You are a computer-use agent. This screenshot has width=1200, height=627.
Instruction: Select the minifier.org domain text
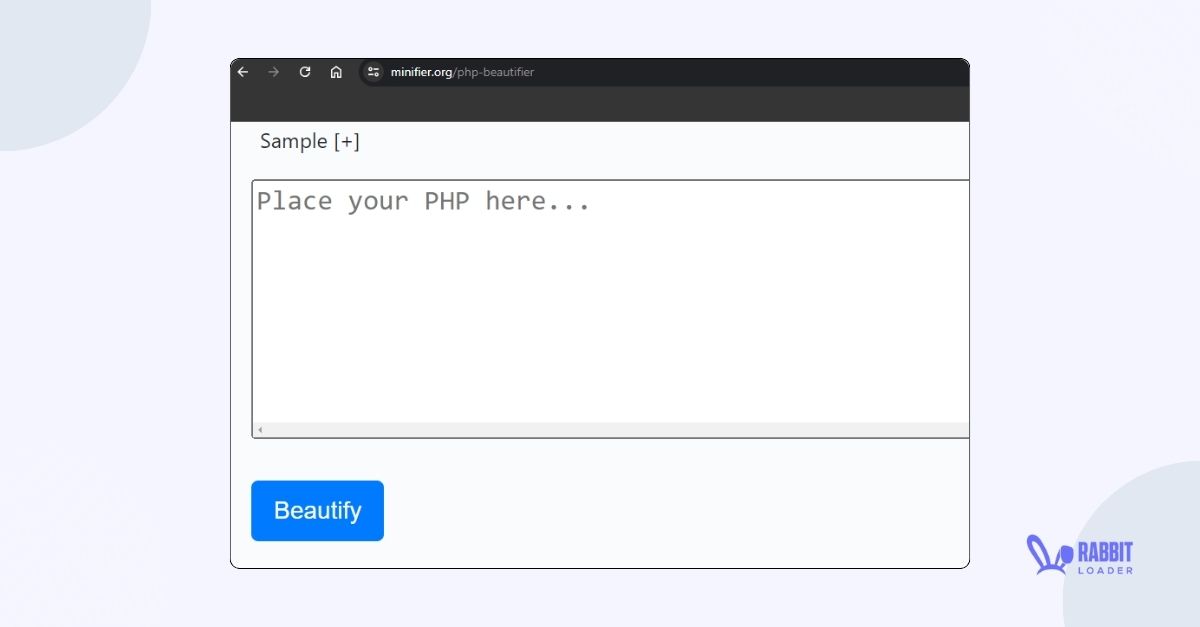[x=421, y=72]
